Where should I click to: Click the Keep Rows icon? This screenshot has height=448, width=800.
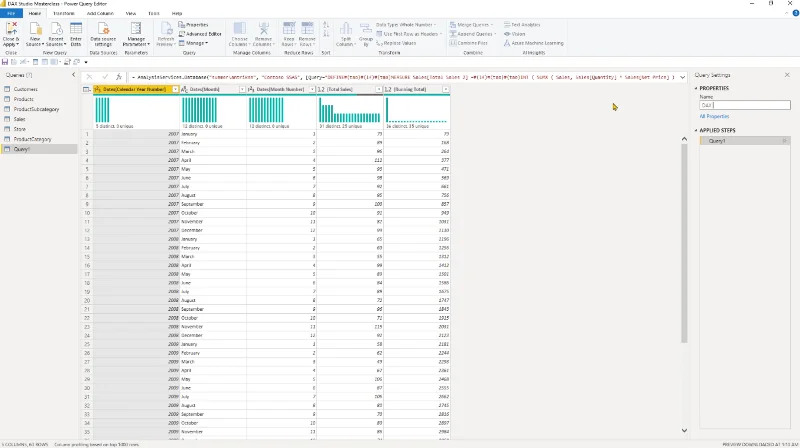point(289,29)
